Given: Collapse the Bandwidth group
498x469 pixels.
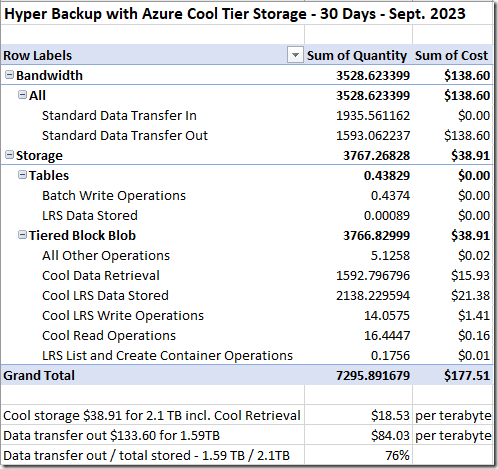Looking at the screenshot, I should click(x=9, y=75).
